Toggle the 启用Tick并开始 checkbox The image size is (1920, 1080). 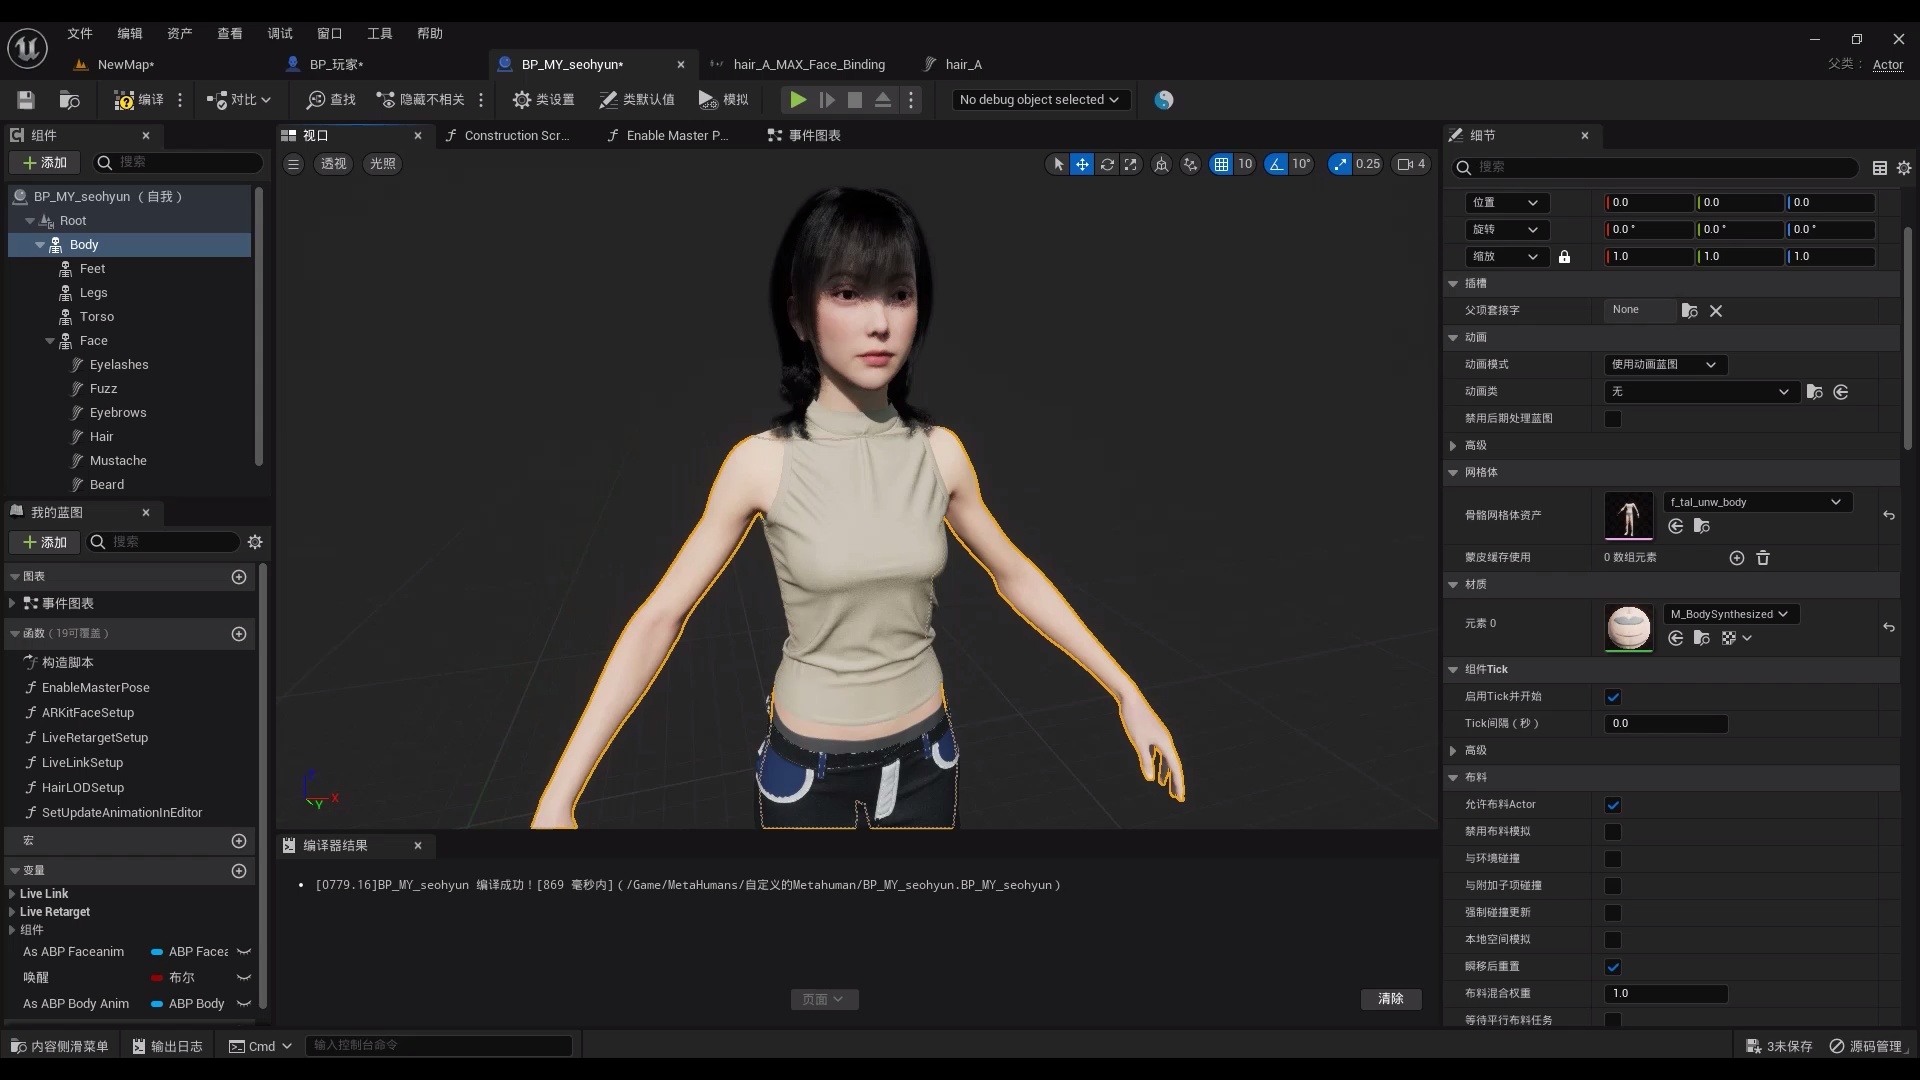[1613, 697]
